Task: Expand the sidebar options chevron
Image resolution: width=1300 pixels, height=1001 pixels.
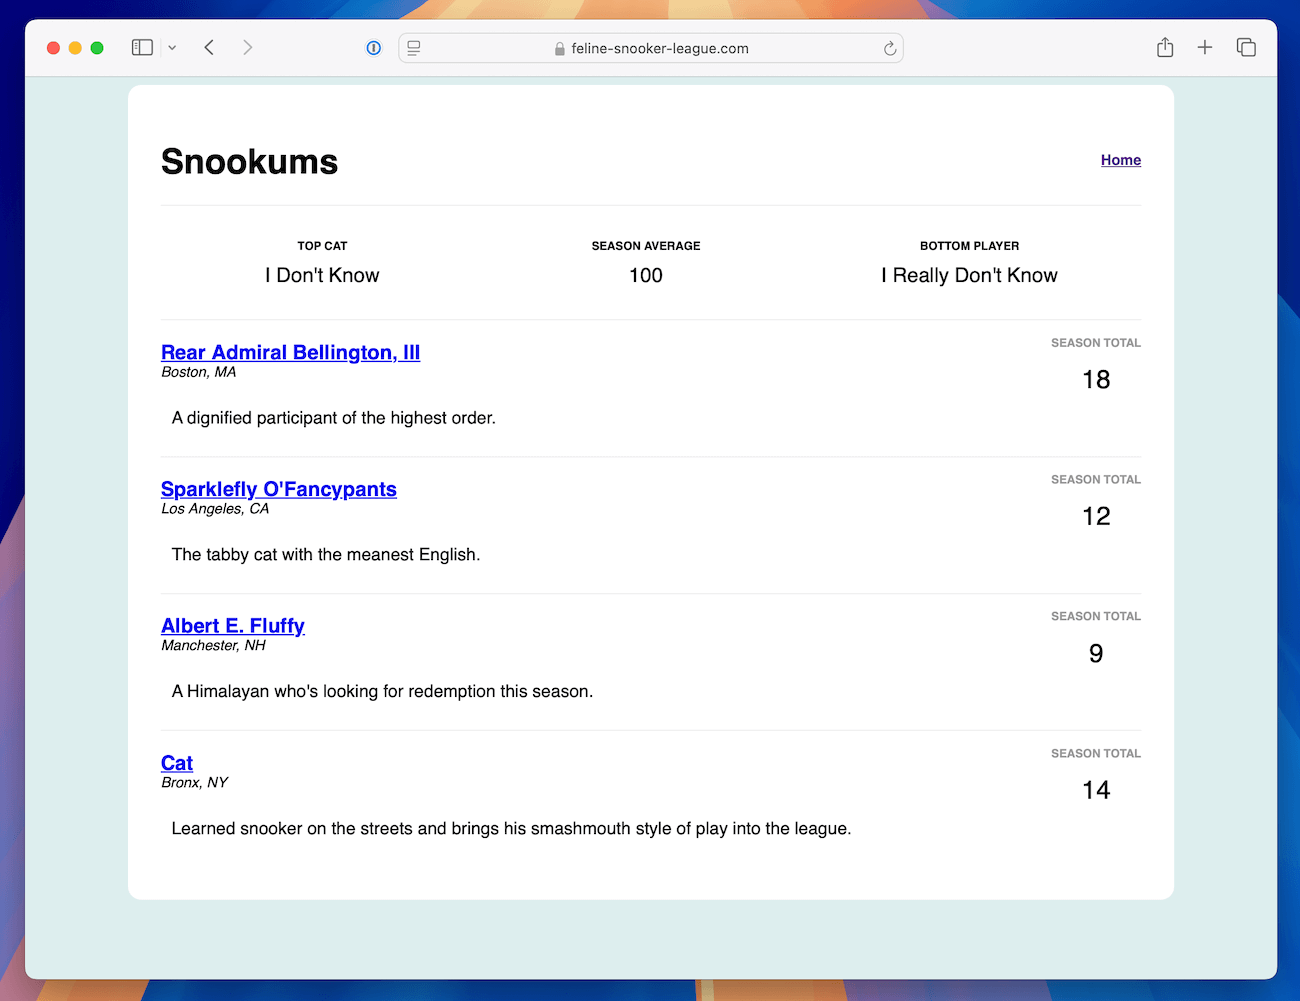Action: point(171,47)
